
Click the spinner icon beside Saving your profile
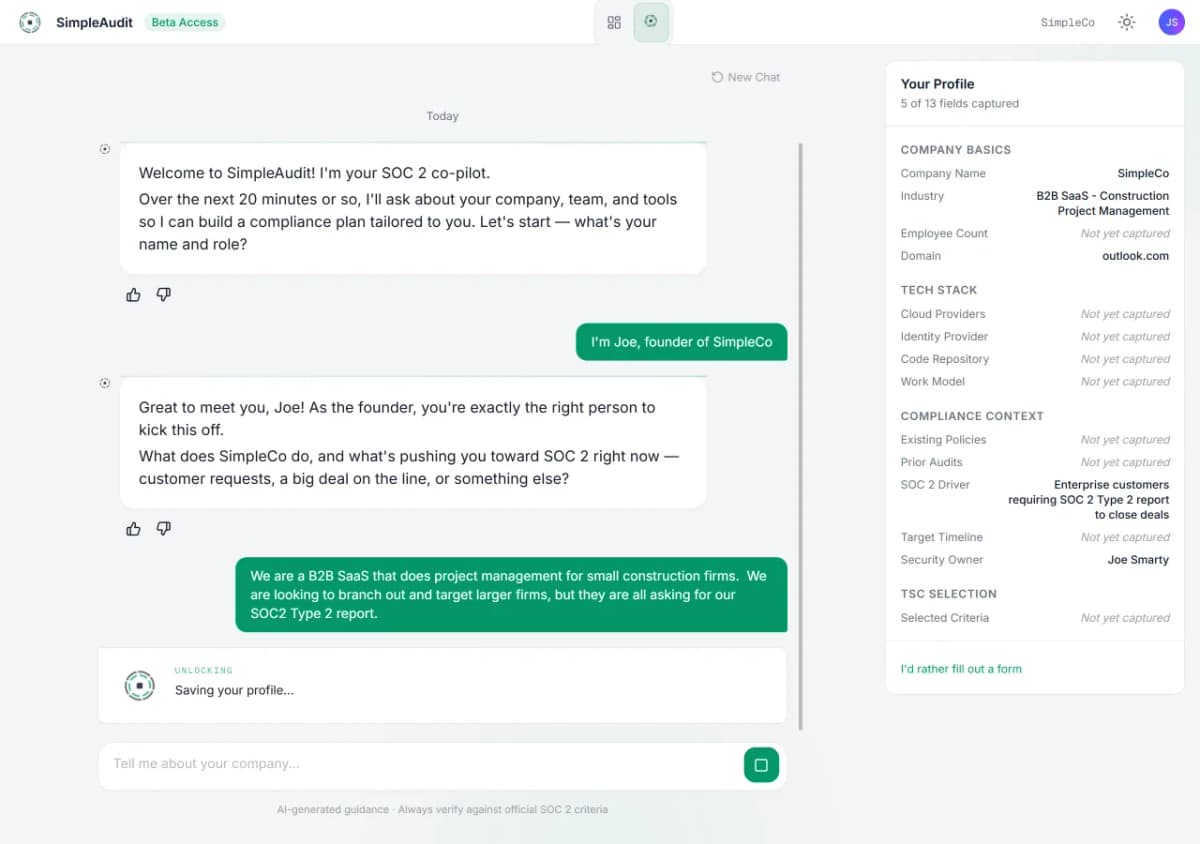click(139, 685)
